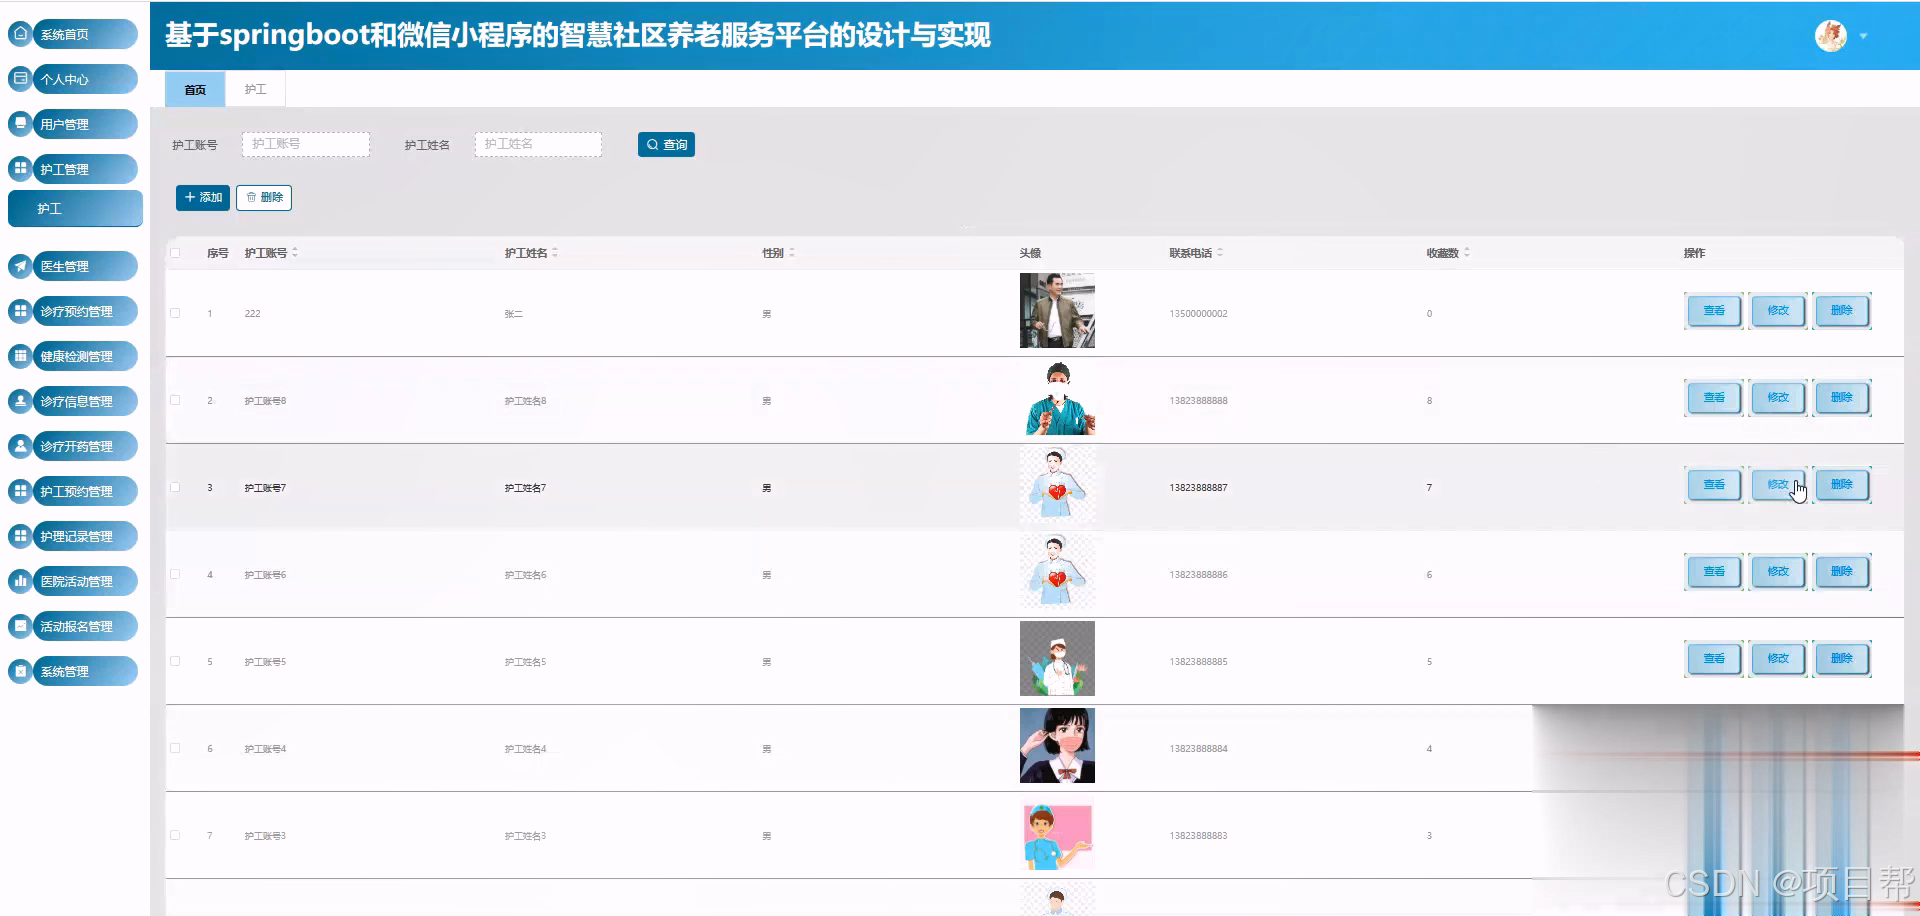Click the 护工预约管理 grid icon
Image resolution: width=1920 pixels, height=916 pixels.
click(x=20, y=490)
